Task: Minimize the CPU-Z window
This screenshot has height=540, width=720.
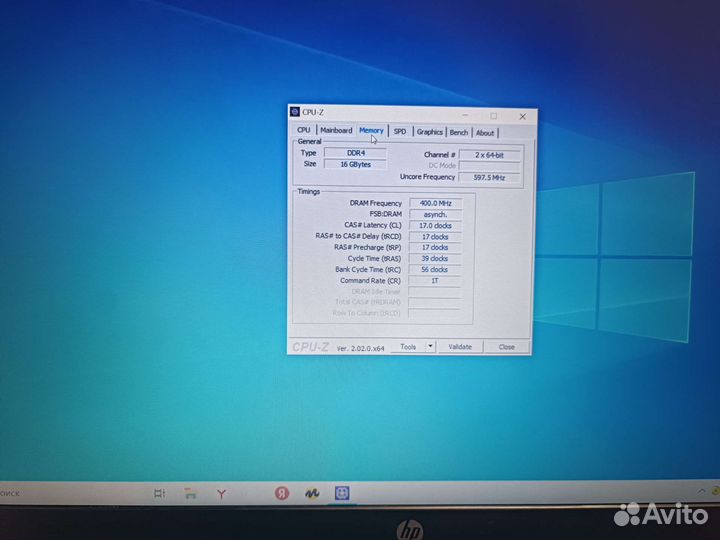Action: (465, 115)
